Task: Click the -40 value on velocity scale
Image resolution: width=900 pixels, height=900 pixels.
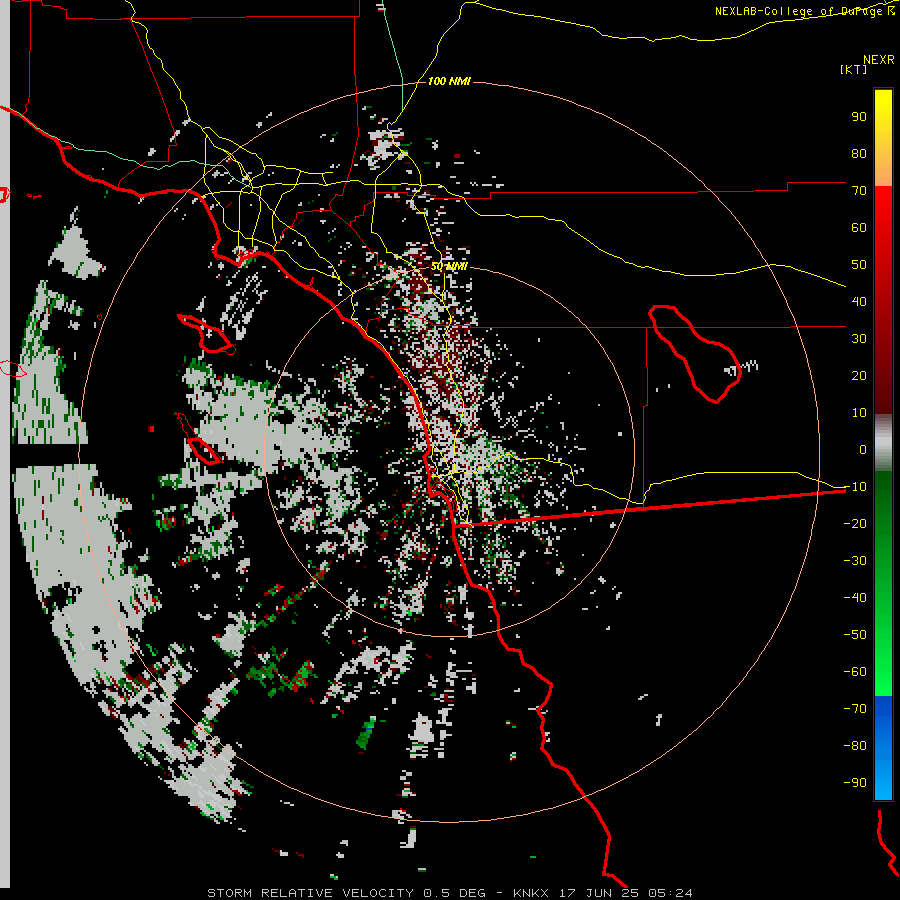Action: (x=855, y=598)
